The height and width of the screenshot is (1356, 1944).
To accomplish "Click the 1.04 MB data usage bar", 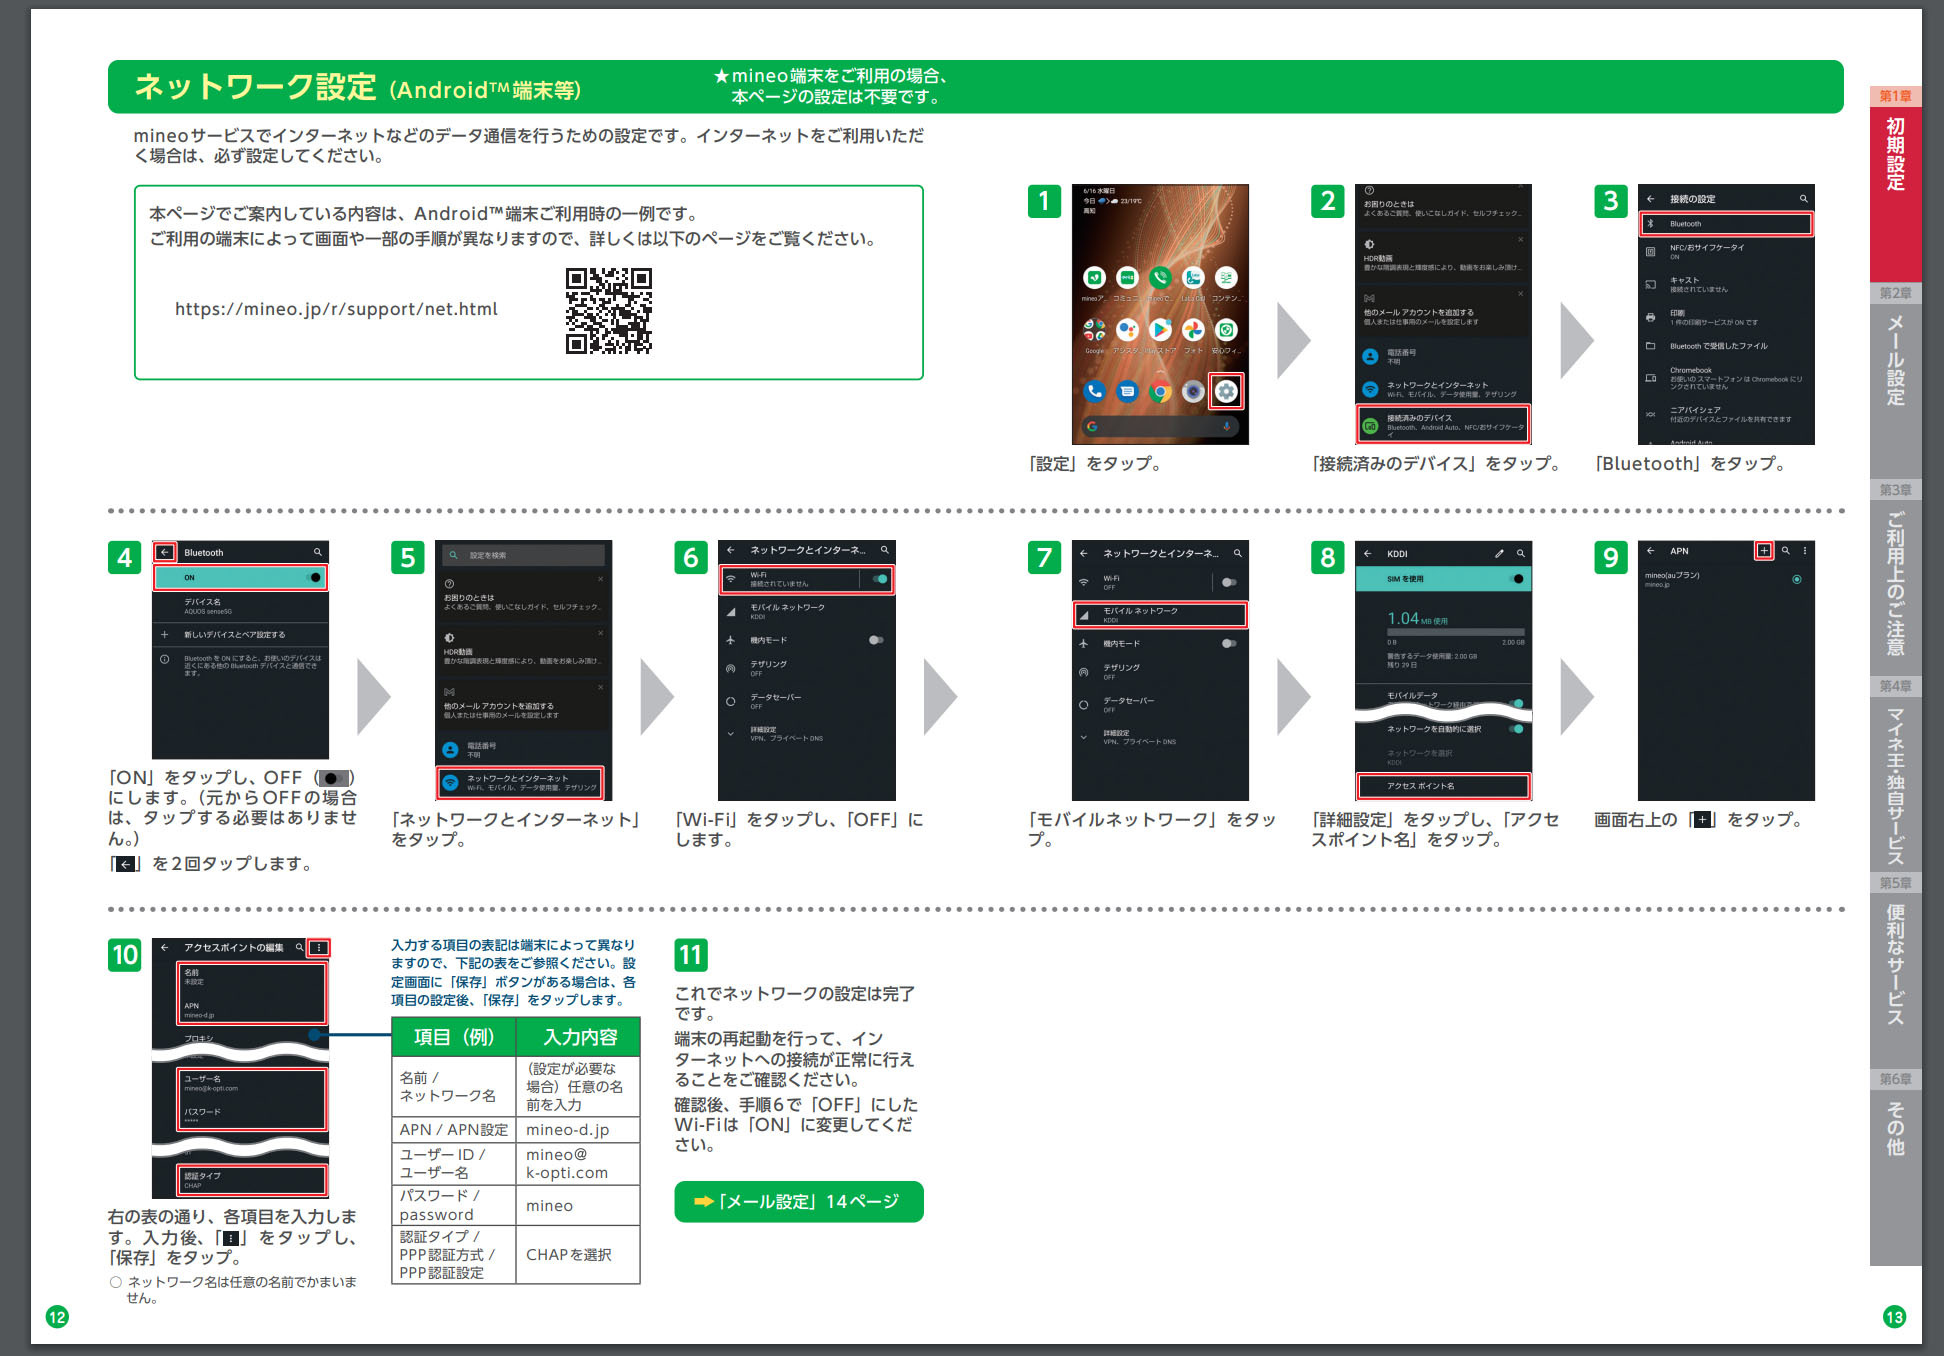I will coord(1455,633).
